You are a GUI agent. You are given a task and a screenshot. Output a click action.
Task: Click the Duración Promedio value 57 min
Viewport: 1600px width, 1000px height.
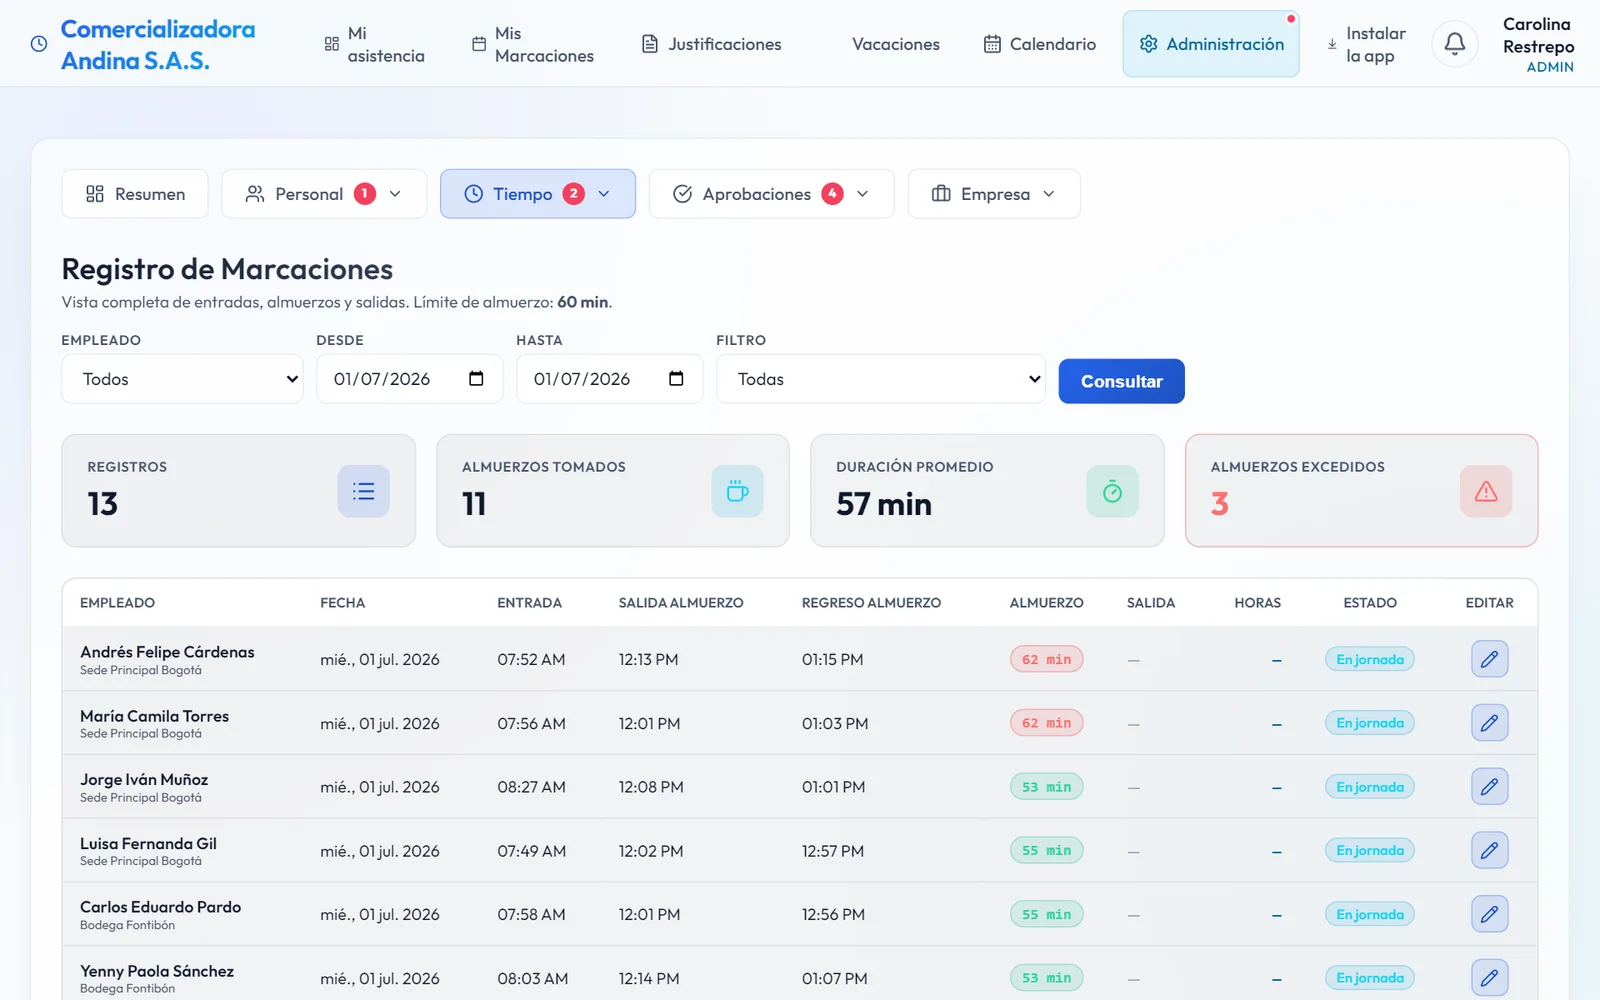[x=884, y=503]
